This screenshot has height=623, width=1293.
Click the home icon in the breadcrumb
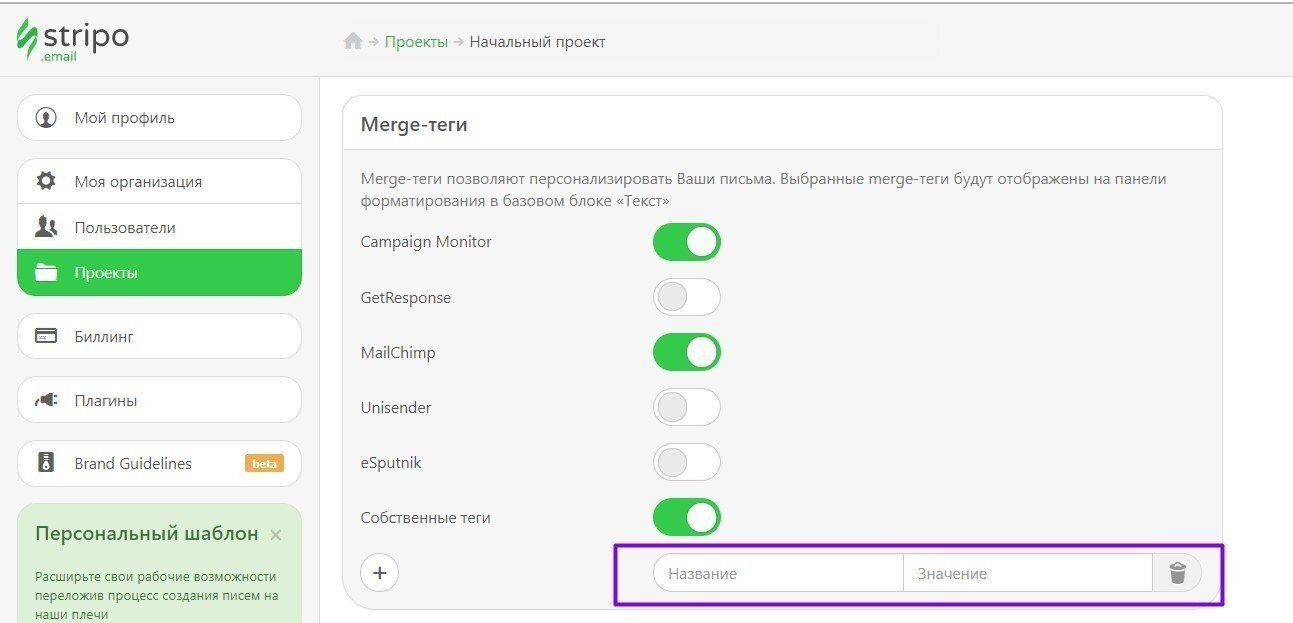tap(351, 41)
